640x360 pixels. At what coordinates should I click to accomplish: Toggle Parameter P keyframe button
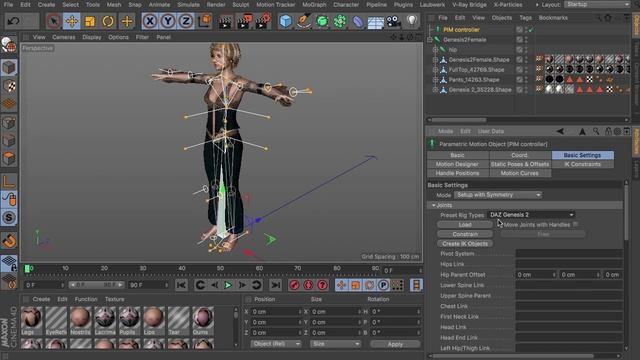click(383, 285)
